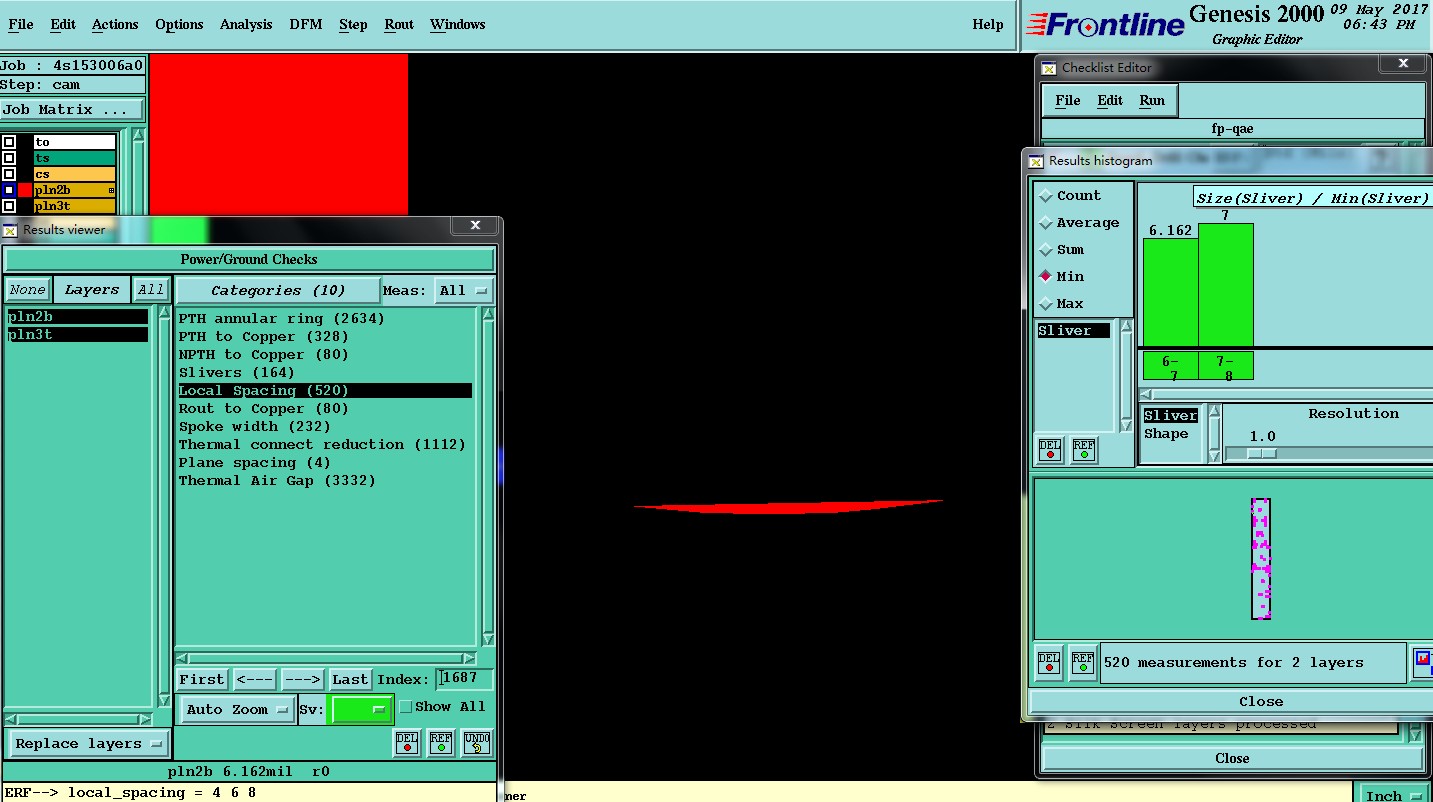Click the small marker on pln2b layer row
The image size is (1433, 802).
tap(111, 190)
